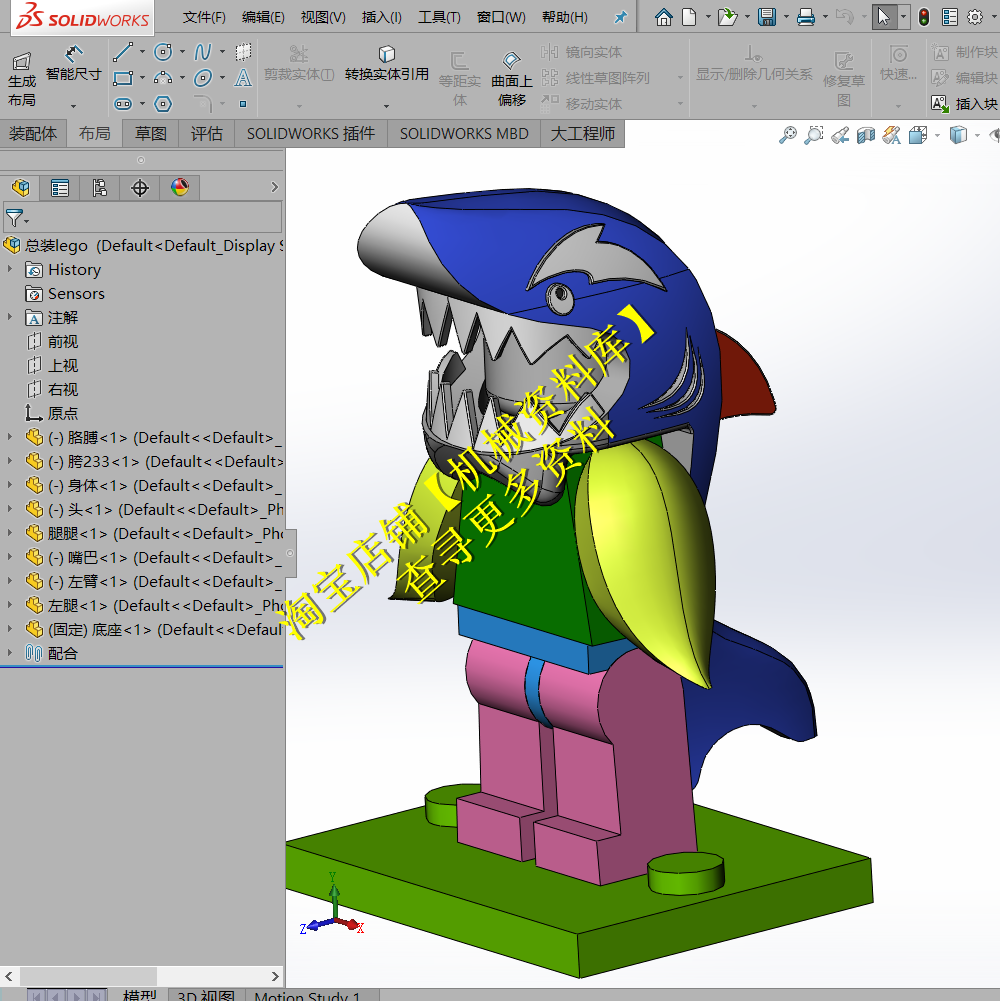1000x1001 pixels.
Task: Toggle the pushpin to pin menu bar
Action: click(x=620, y=17)
